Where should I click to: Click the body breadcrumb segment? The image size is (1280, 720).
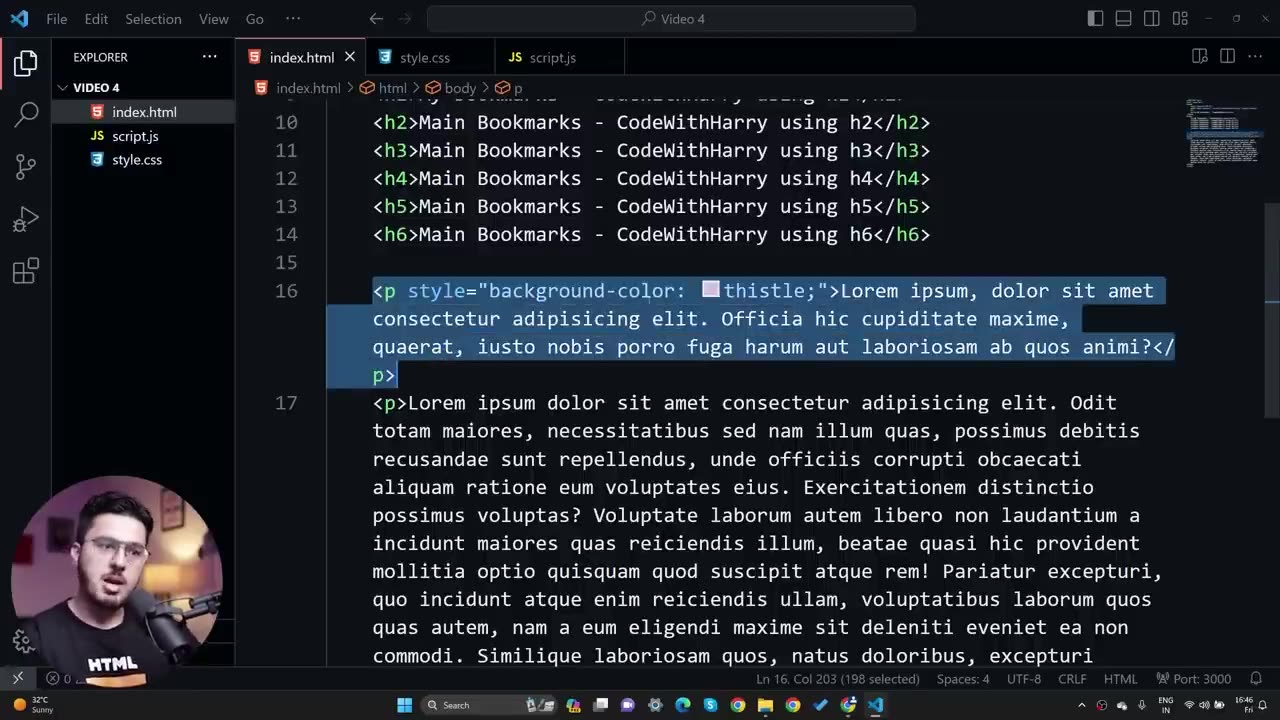pyautogui.click(x=452, y=88)
